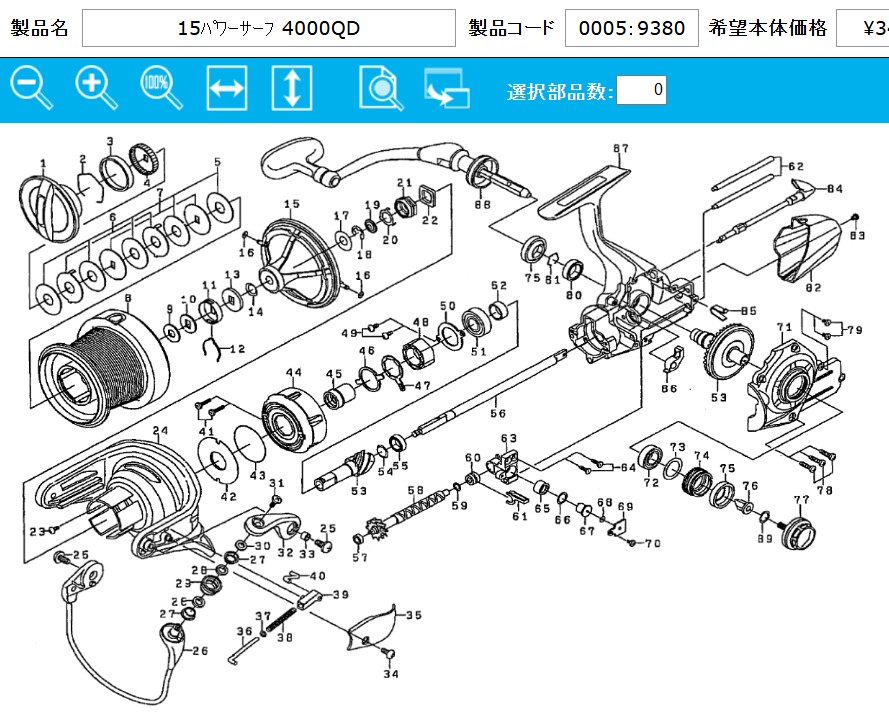This screenshot has height=726, width=889.
Task: Select part number 63 on the diagram
Action: pos(509,438)
